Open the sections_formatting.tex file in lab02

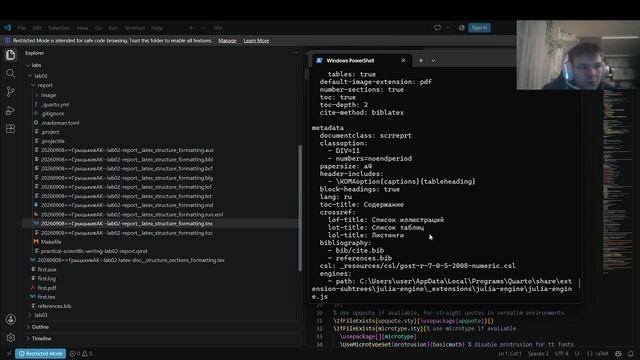point(131,260)
